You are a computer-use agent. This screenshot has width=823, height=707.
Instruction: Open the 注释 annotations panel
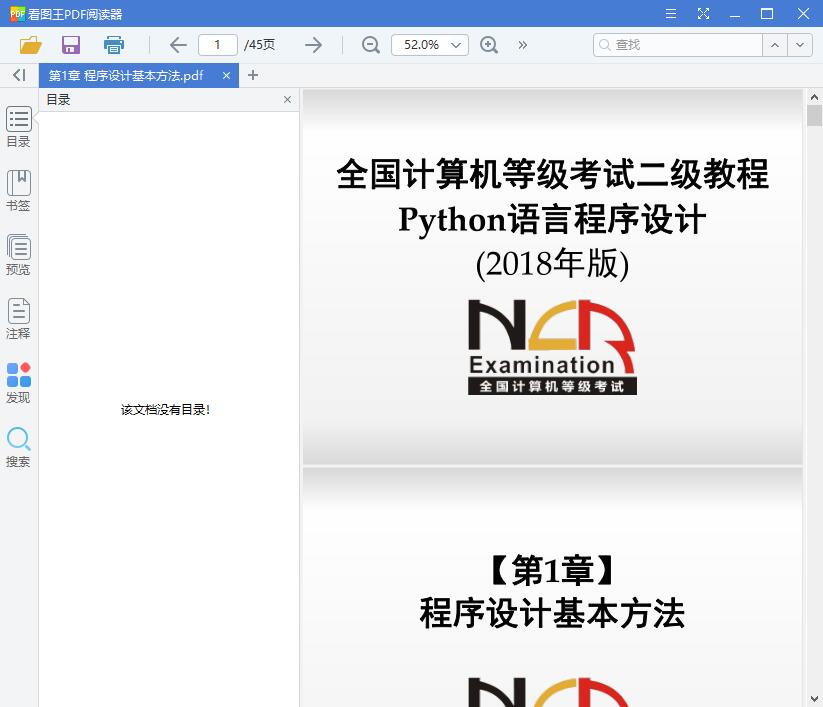coord(18,318)
